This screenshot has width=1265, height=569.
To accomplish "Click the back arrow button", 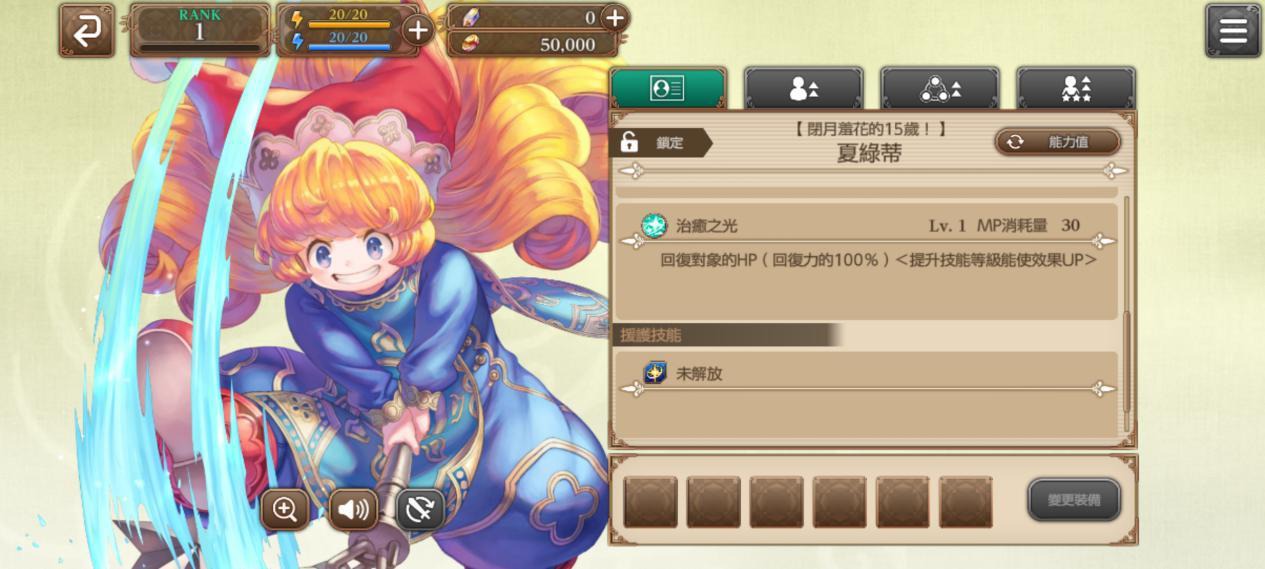I will coord(86,30).
